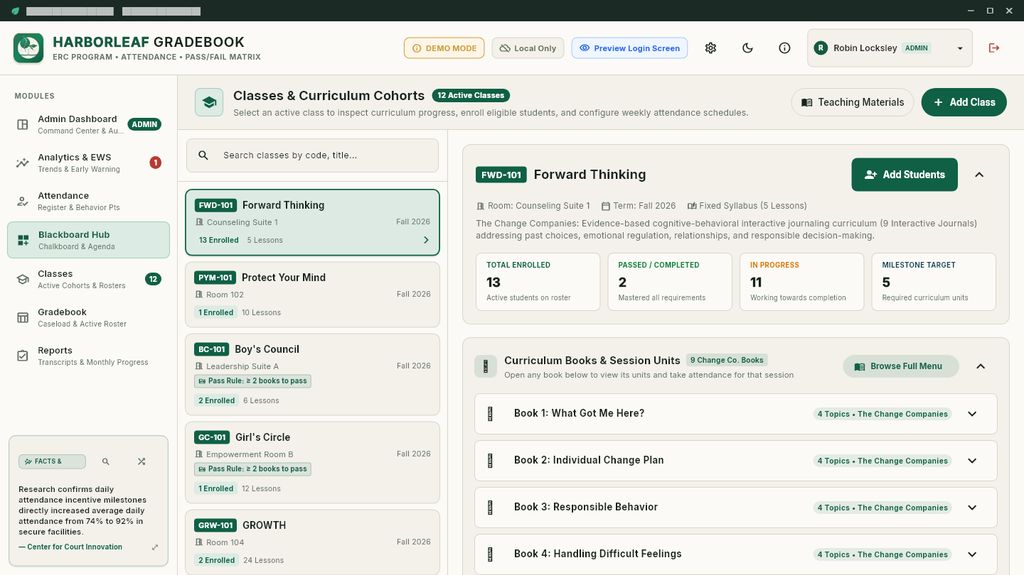
Task: Click the 9 Change Co. Books badge
Action: click(727, 360)
